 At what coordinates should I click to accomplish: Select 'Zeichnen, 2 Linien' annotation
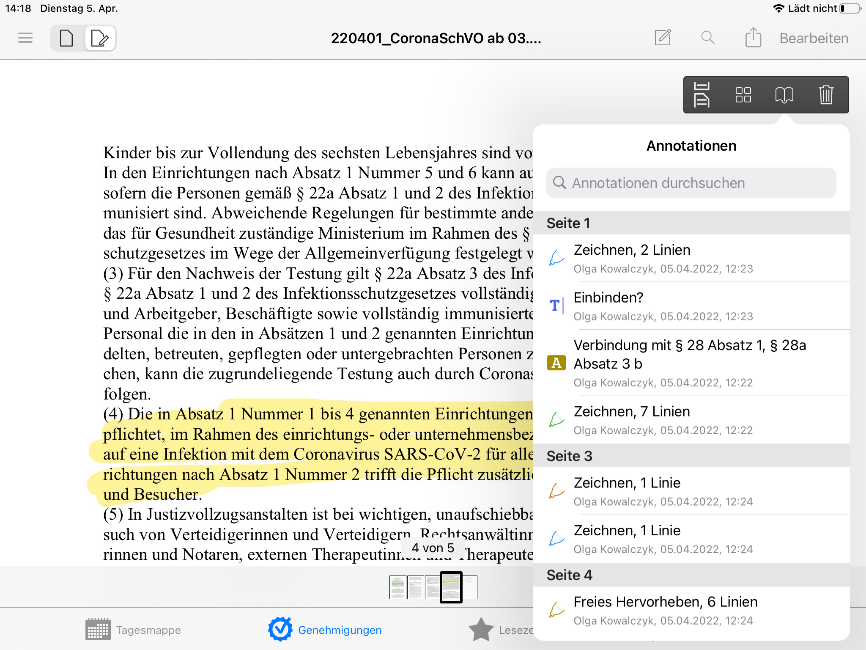pyautogui.click(x=691, y=258)
